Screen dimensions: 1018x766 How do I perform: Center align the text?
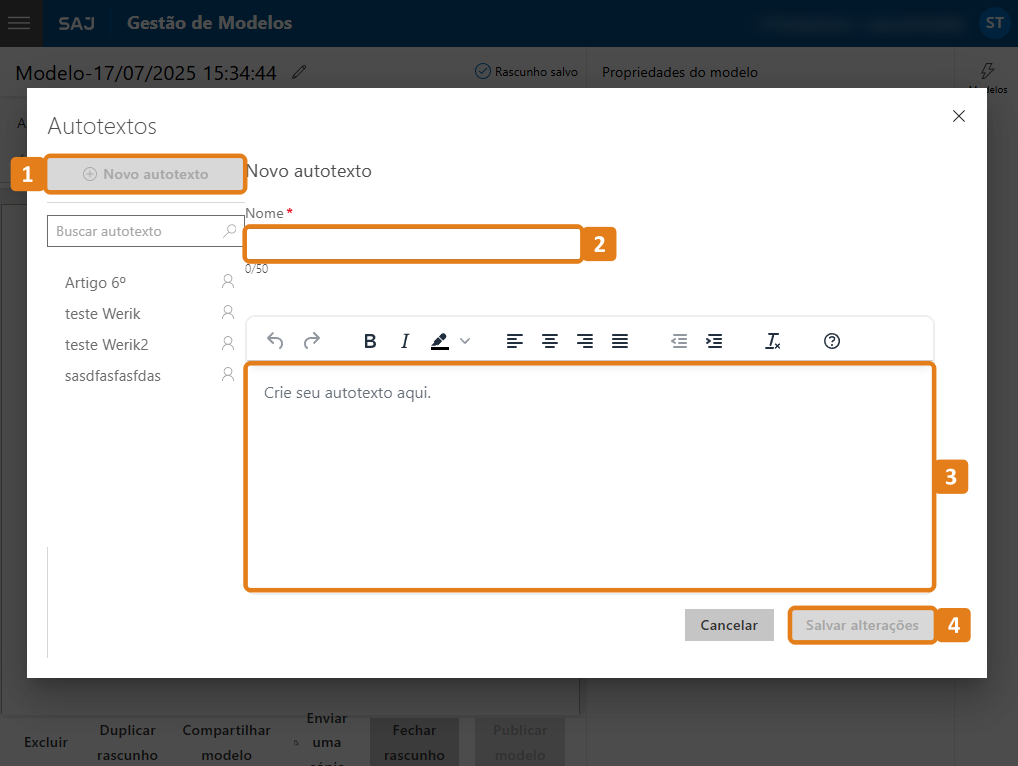point(549,341)
